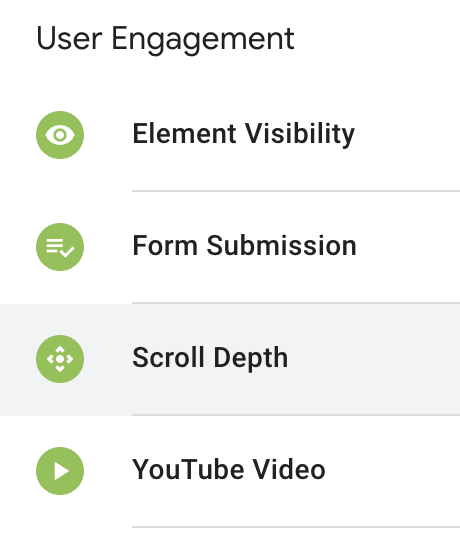This screenshot has width=460, height=552.
Task: Click the green eye icon for Element Visibility
Action: [x=60, y=135]
